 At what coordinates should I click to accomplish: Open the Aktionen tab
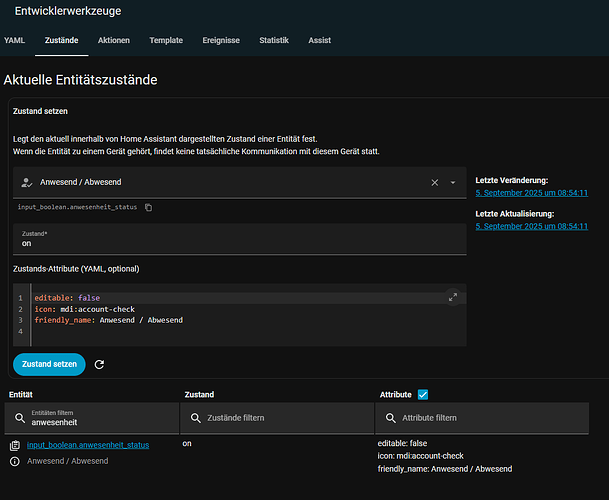[113, 40]
